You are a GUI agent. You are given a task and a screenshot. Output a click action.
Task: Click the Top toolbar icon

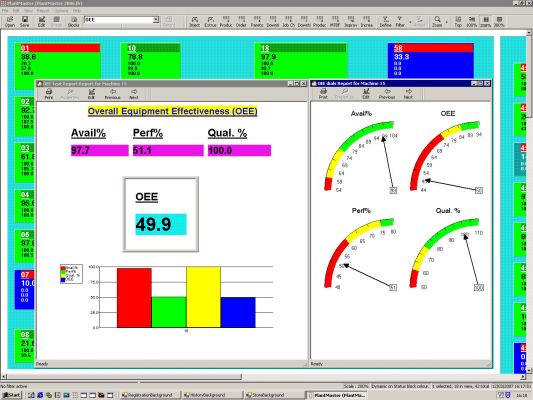tap(458, 21)
